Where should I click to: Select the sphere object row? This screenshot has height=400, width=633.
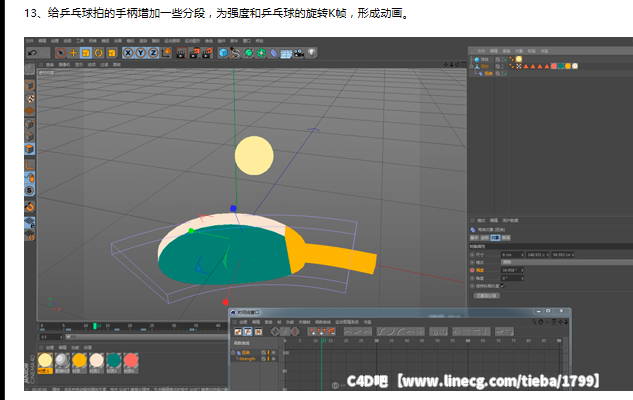pyautogui.click(x=484, y=59)
